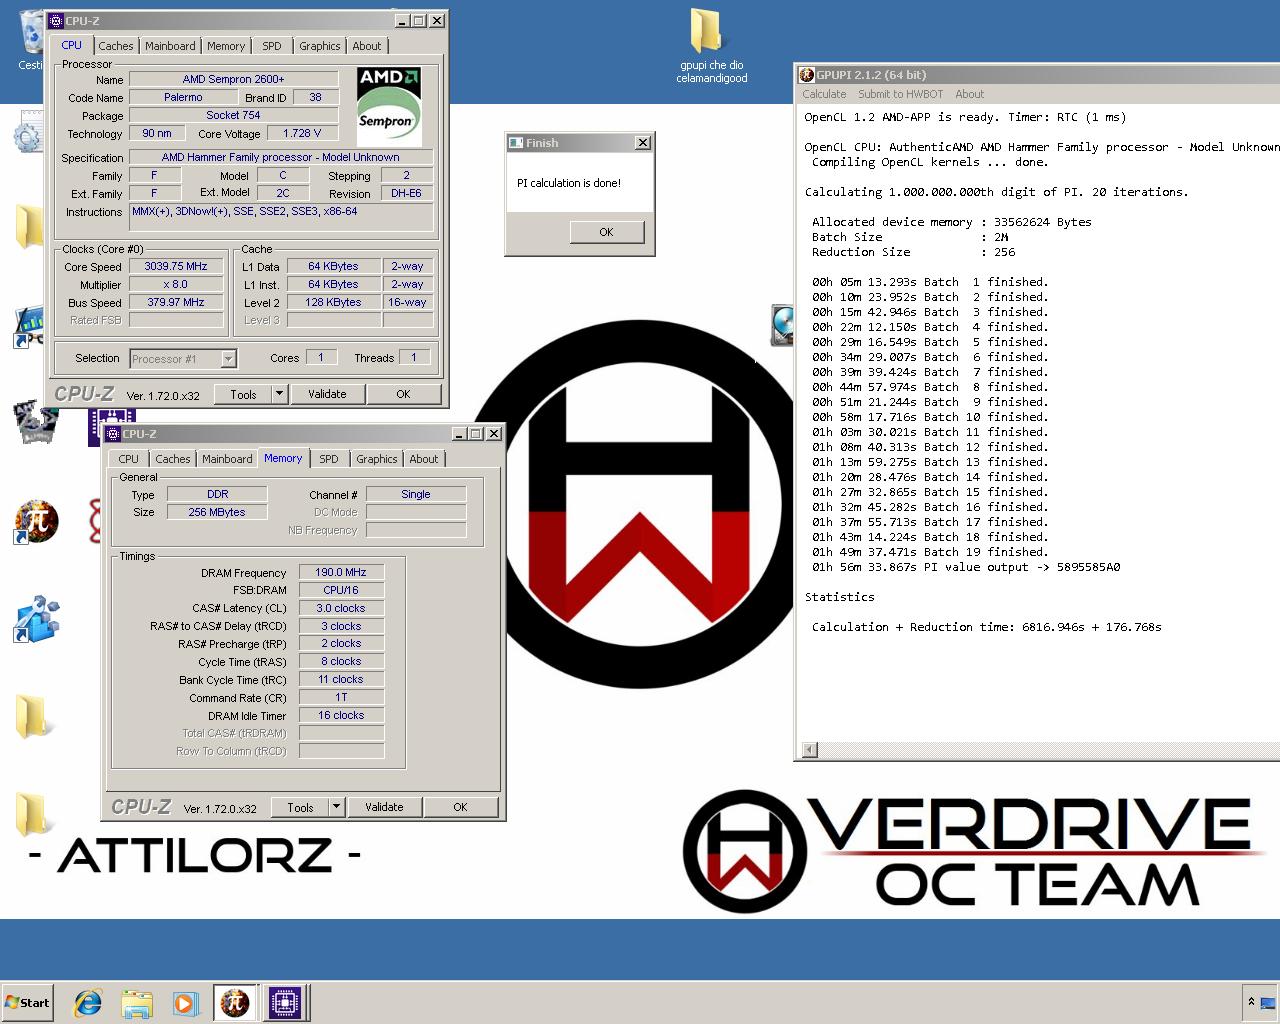Switch to the SPD tab in the CPU-Z timings window
The width and height of the screenshot is (1280, 1024).
tap(329, 459)
